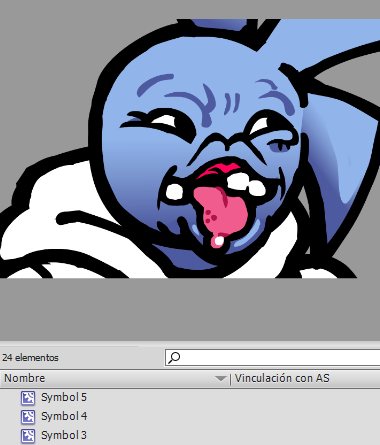380x445 pixels.
Task: Click the Symbol 3 movie clip icon
Action: tap(28, 436)
